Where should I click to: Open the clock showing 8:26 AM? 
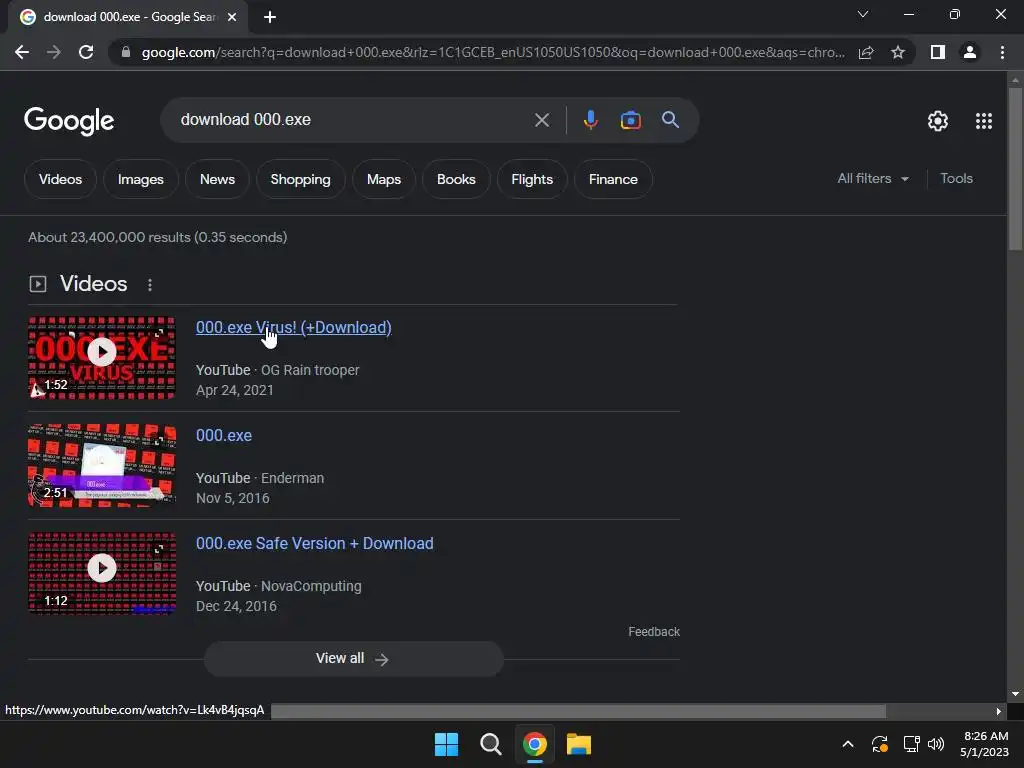pyautogui.click(x=985, y=744)
